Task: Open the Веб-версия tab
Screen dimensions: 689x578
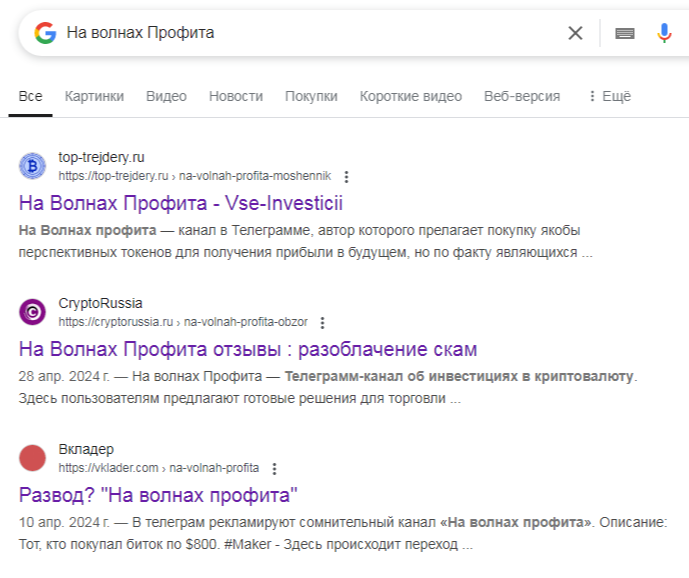Action: pos(522,96)
